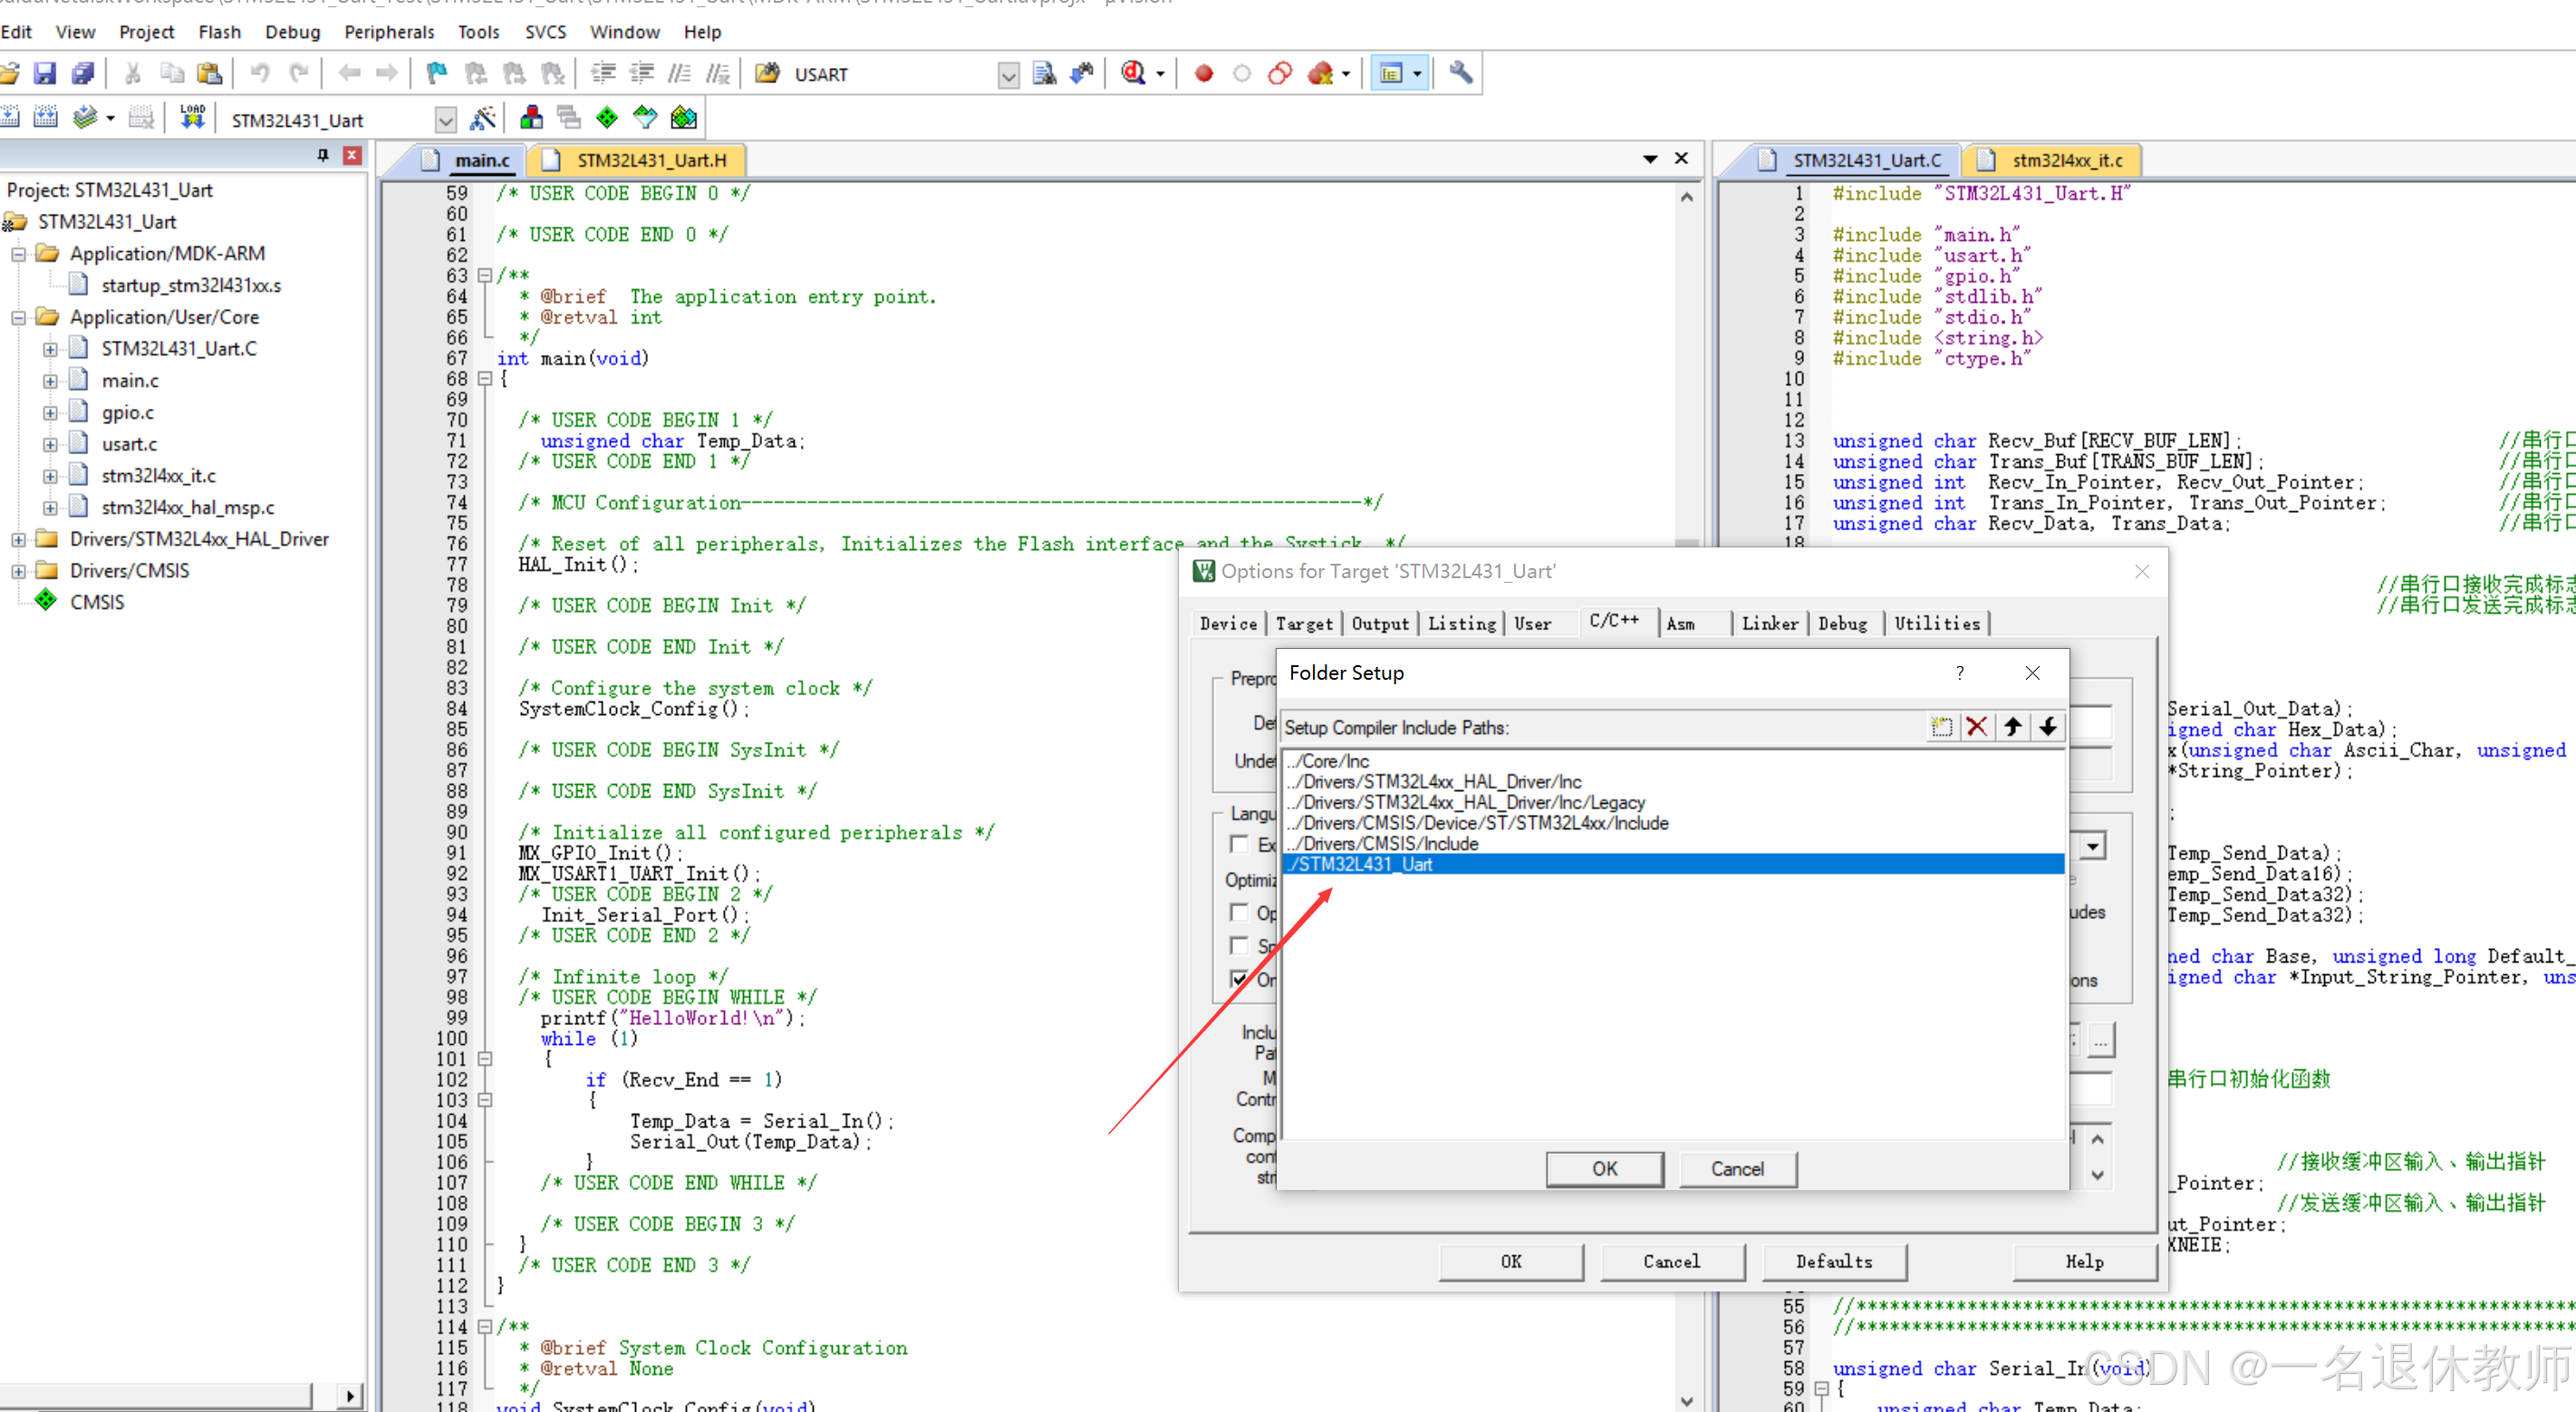
Task: Toggle the first checkbox under Language group
Action: (1240, 845)
